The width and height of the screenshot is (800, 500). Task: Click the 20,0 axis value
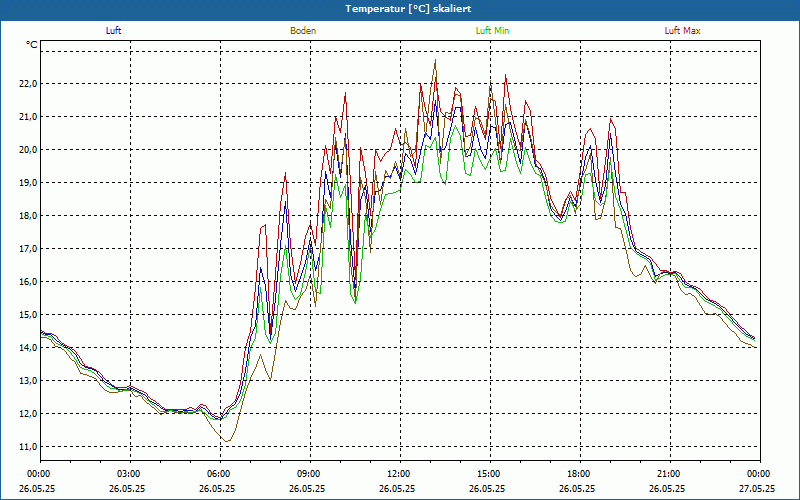[x=29, y=149]
